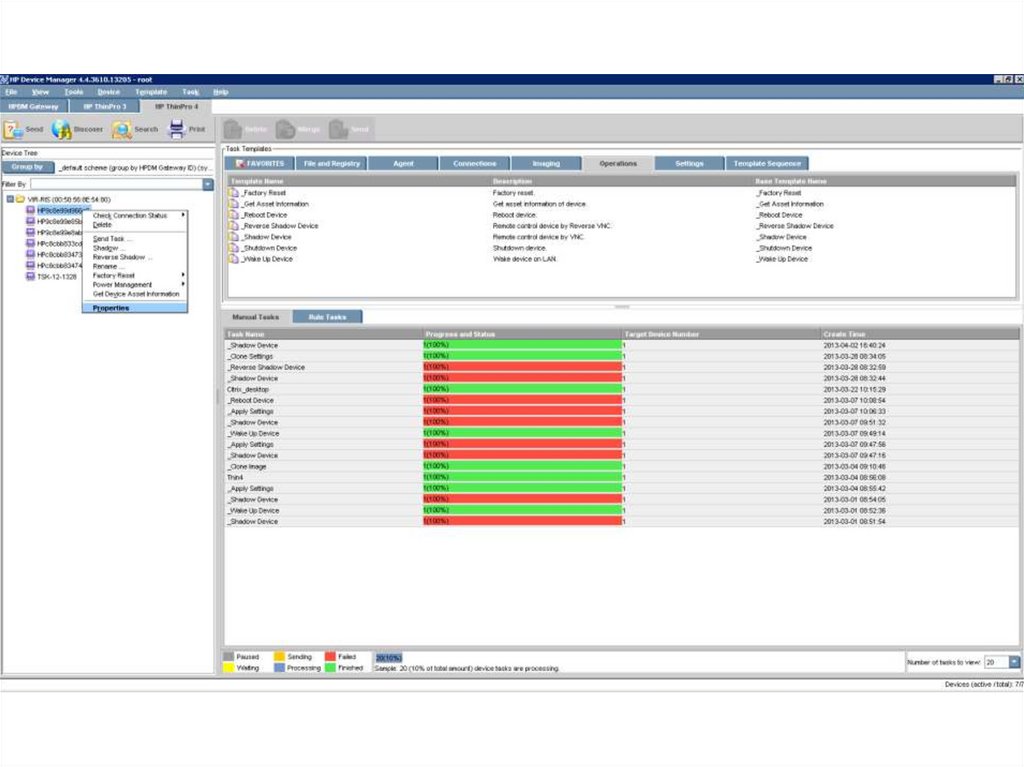This screenshot has width=1024, height=767.
Task: Open the Imaging template tab
Action: coord(546,163)
